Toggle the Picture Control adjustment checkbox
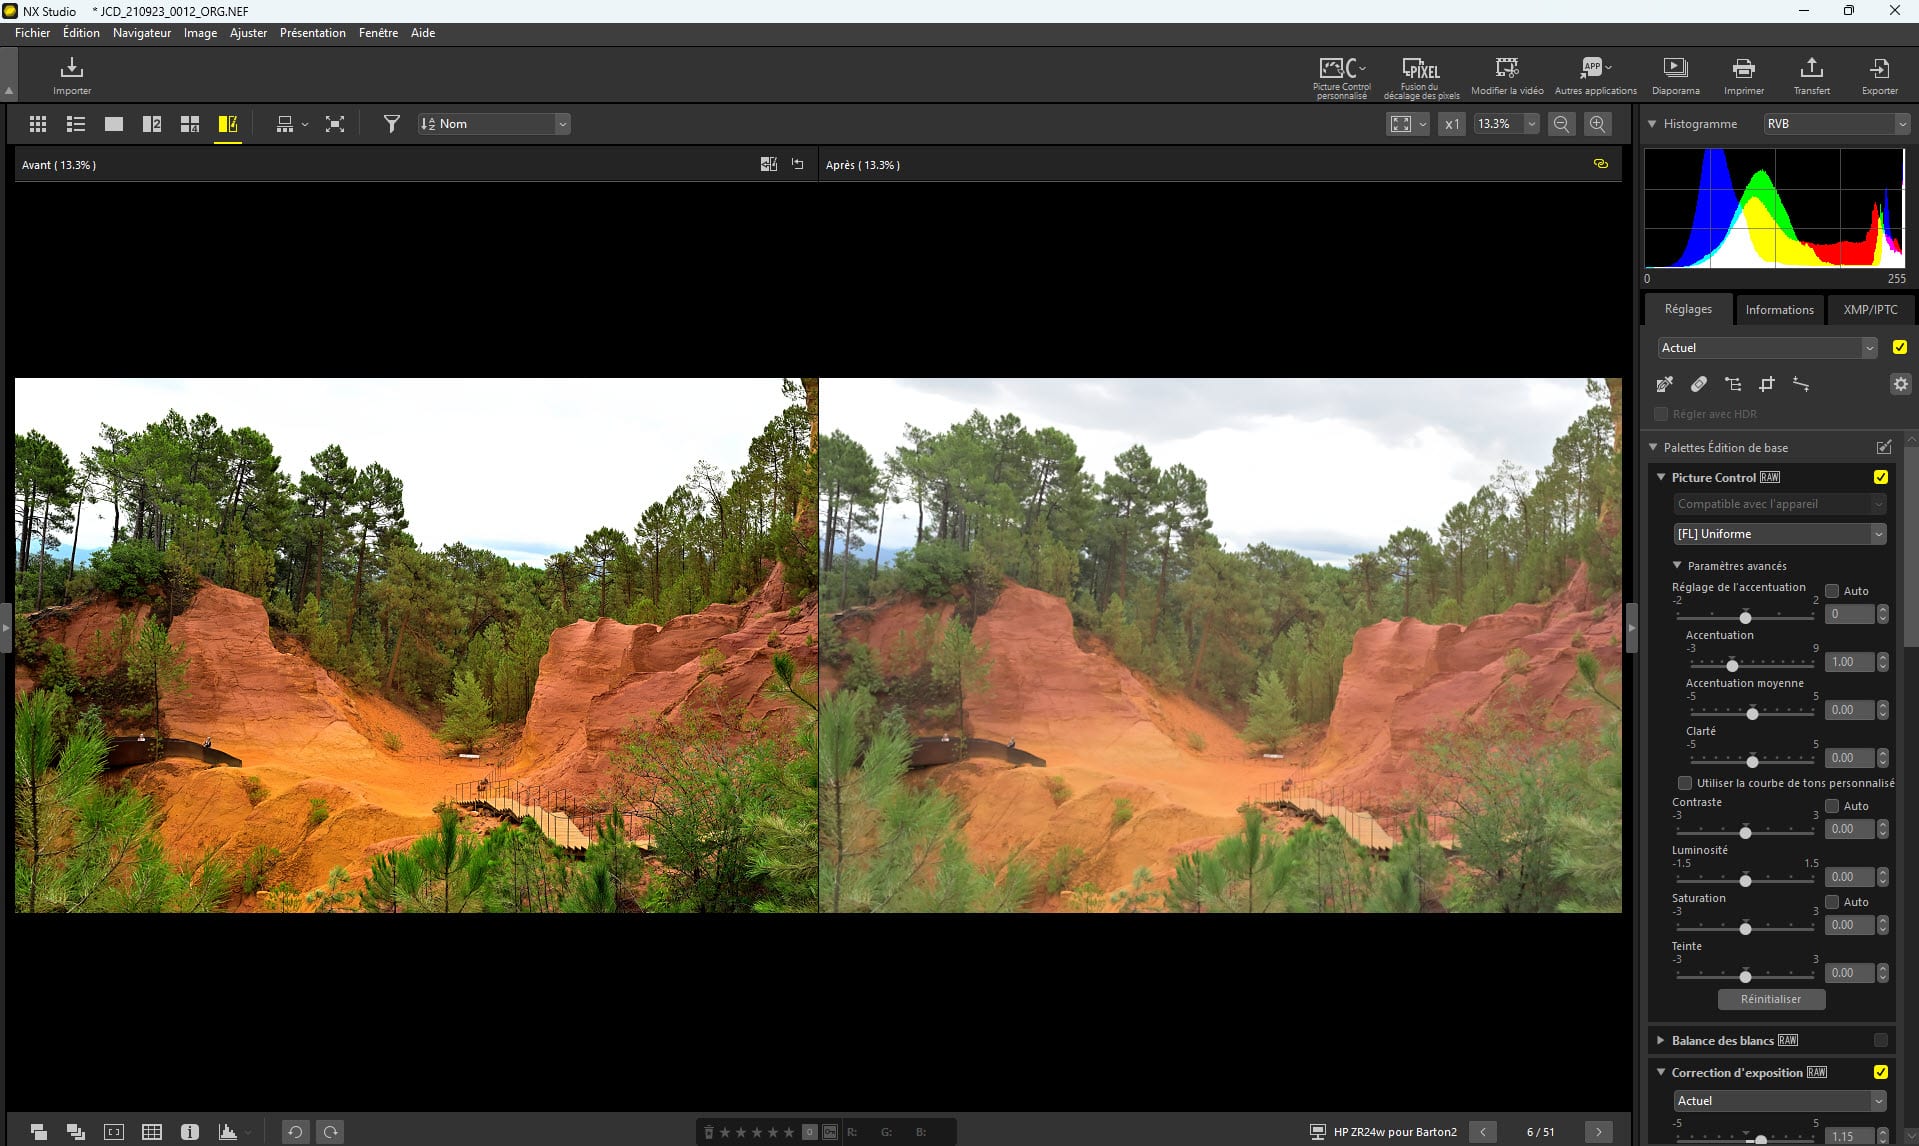The height and width of the screenshot is (1146, 1919). pos(1880,477)
